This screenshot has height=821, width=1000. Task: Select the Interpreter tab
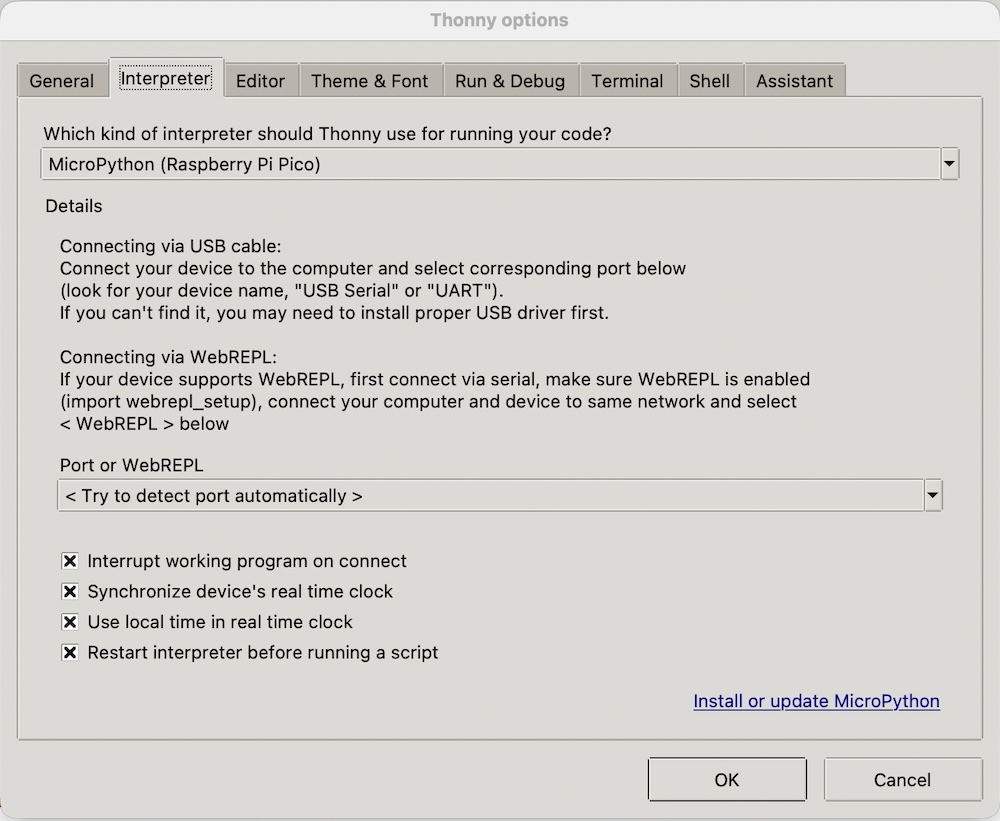(165, 78)
